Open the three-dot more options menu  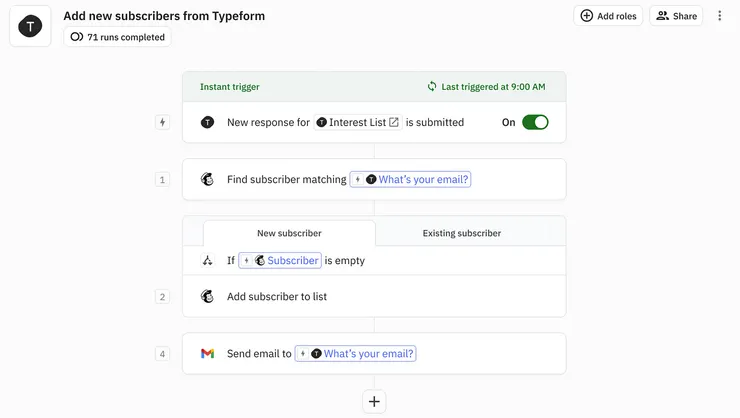pos(719,16)
